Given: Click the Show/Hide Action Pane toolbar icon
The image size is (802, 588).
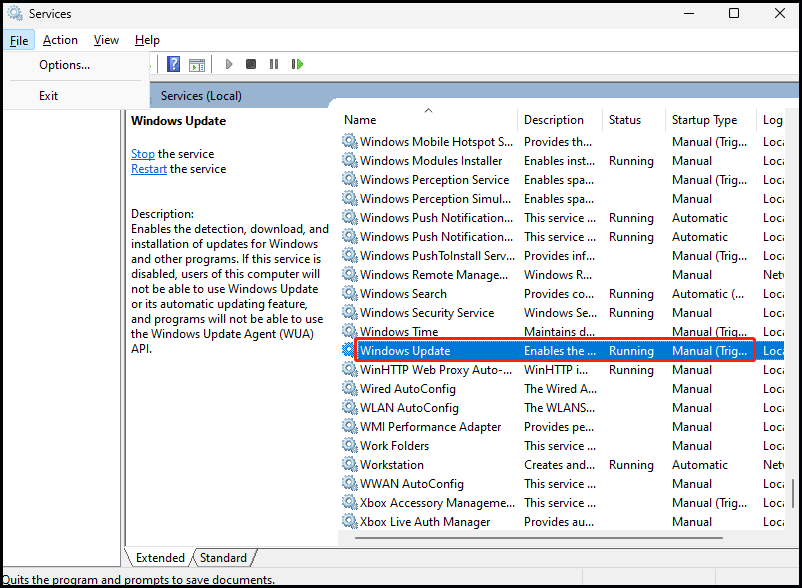Looking at the screenshot, I should tap(197, 65).
